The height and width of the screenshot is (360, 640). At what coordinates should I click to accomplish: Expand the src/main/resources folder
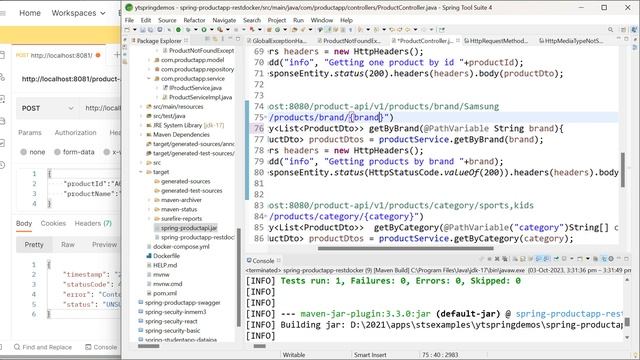point(141,107)
